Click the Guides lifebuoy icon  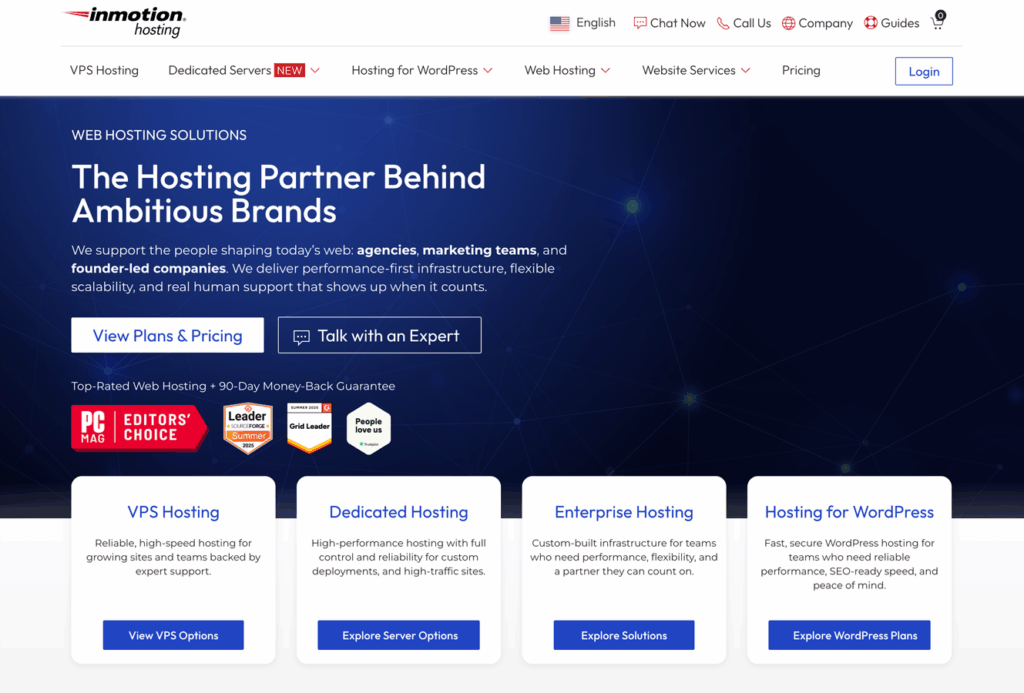(871, 23)
